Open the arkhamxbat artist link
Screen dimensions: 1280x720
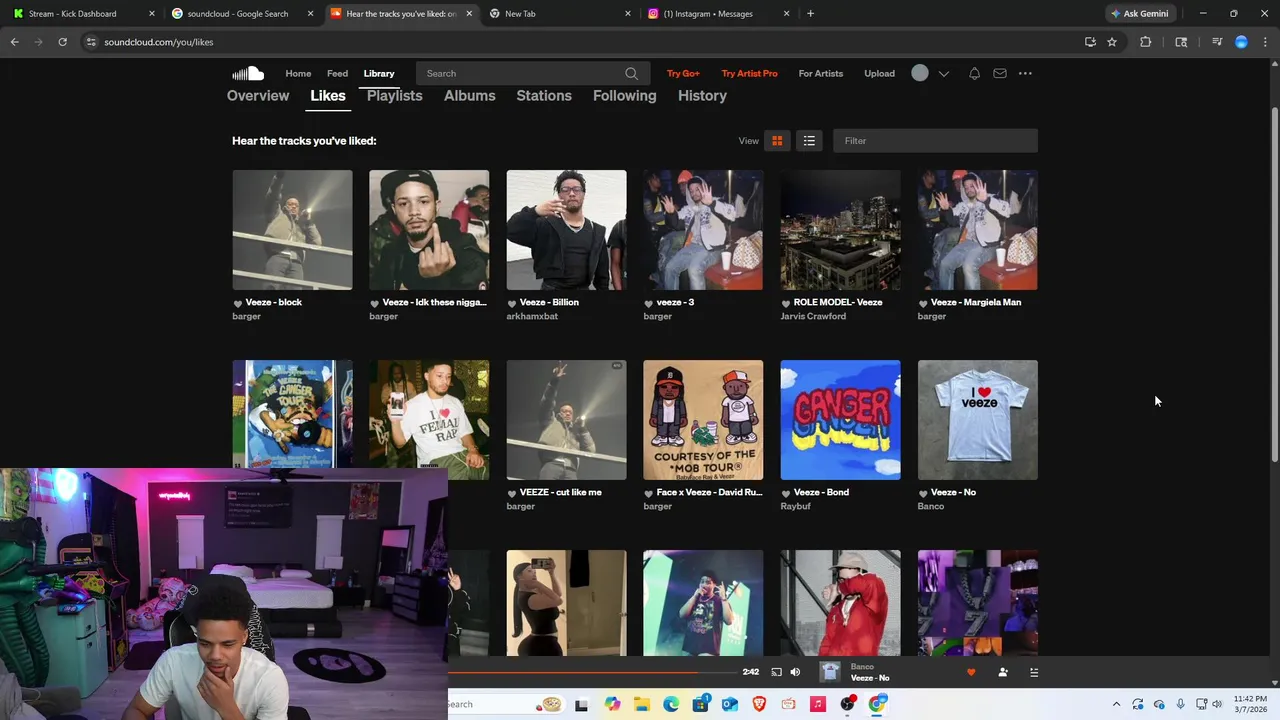click(x=532, y=316)
